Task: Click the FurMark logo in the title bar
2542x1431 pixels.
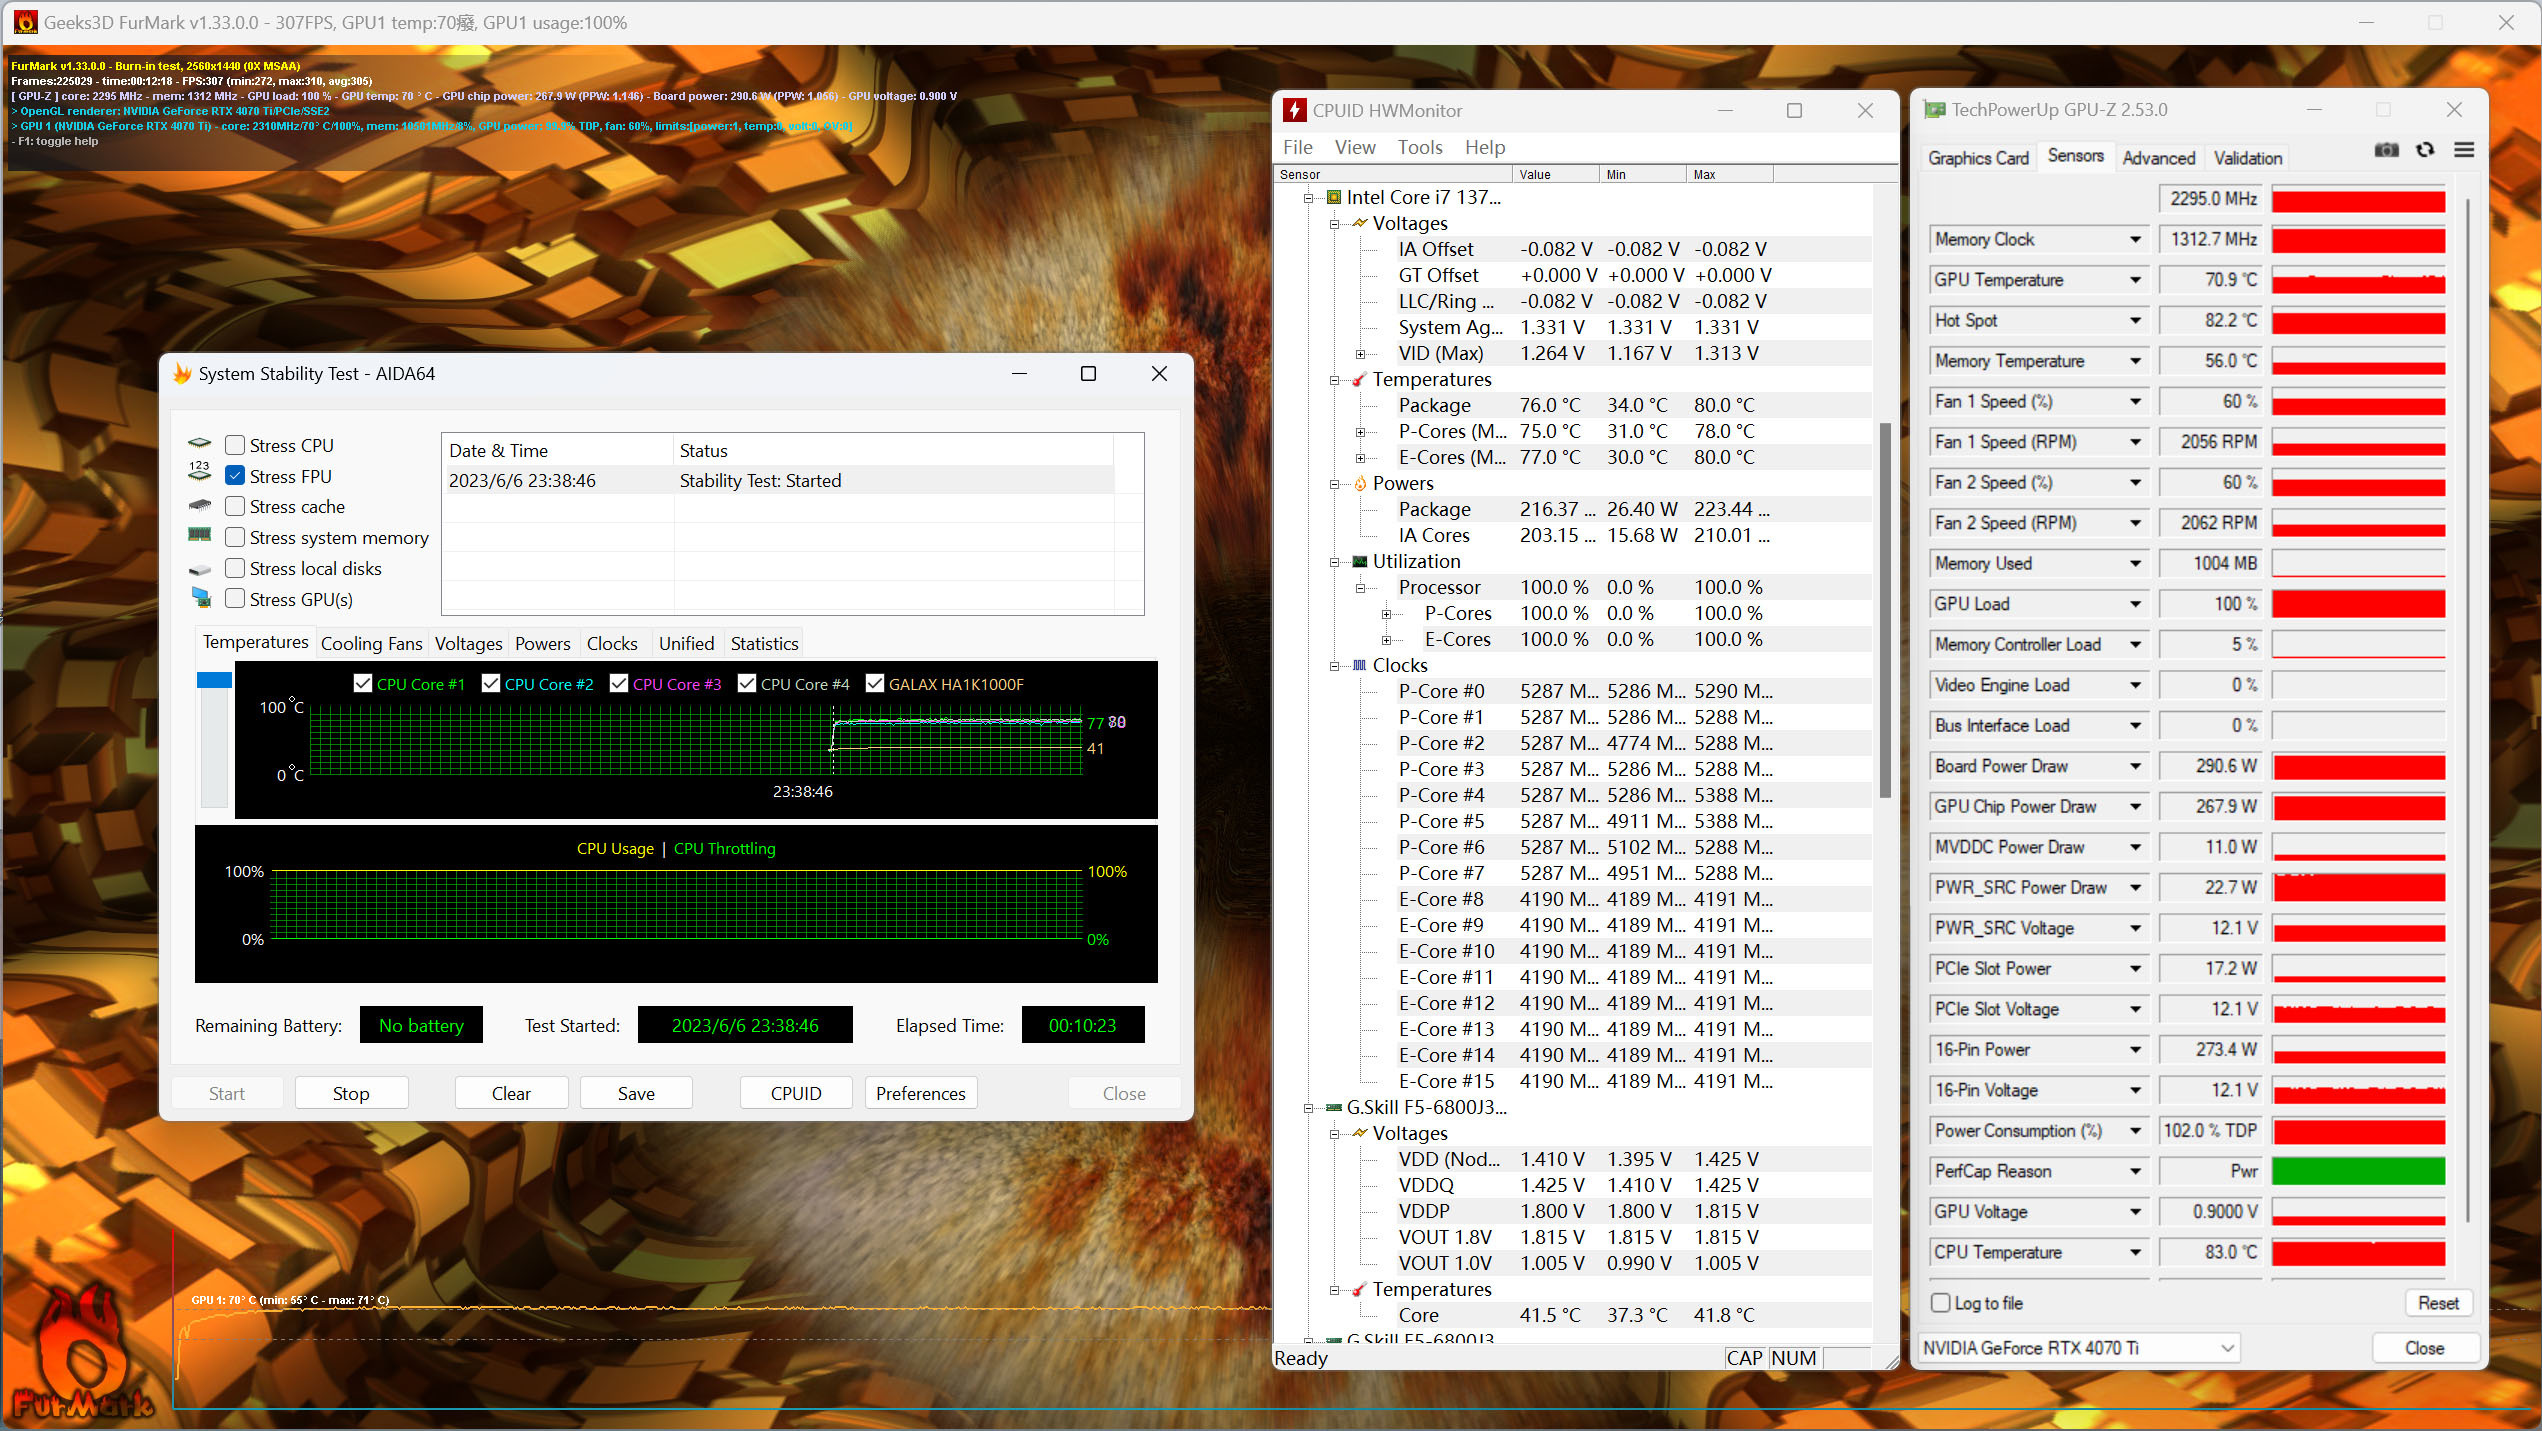Action: tap(25, 22)
